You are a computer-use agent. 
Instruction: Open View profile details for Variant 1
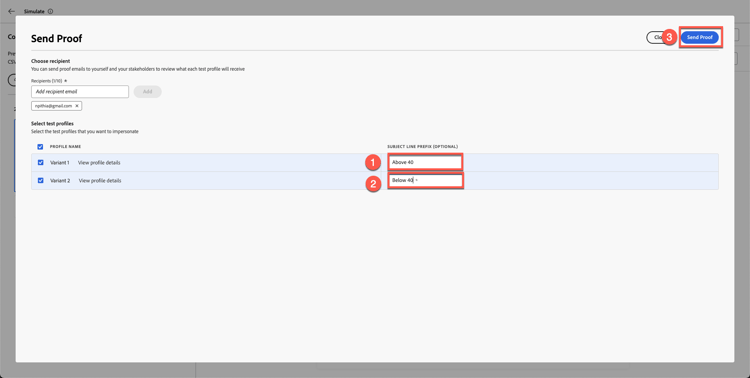(x=99, y=163)
